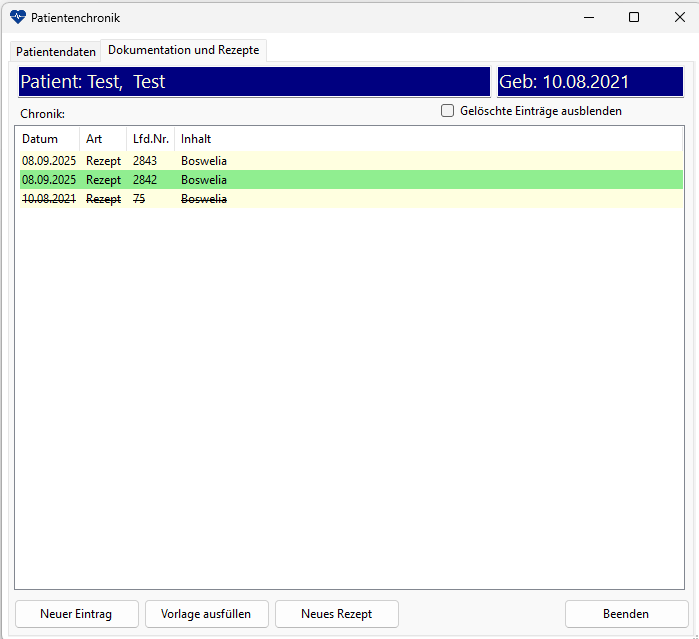Click Boswelia in the row numbered 2843
The image size is (699, 639).
click(204, 161)
